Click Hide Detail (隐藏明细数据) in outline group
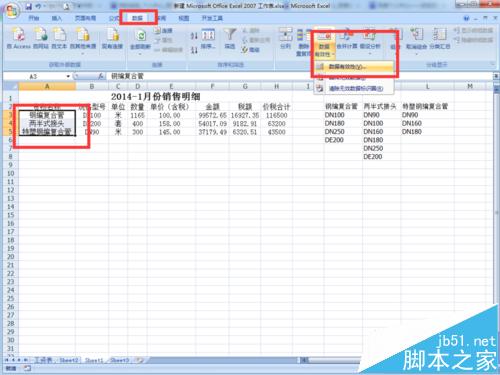The height and width of the screenshot is (375, 500). pyautogui.click(x=474, y=40)
